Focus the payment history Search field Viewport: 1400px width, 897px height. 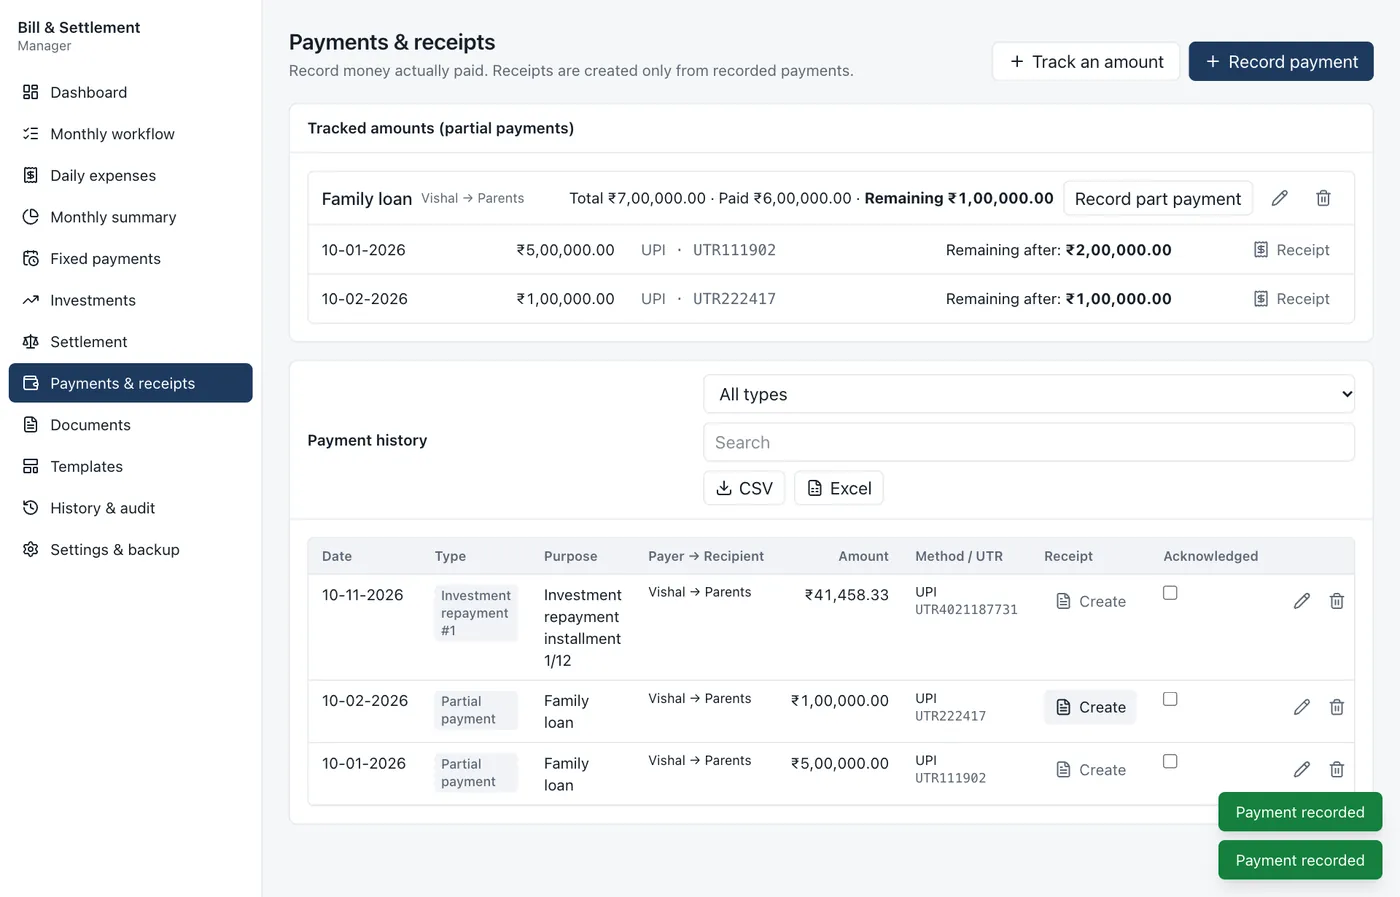(x=1029, y=442)
